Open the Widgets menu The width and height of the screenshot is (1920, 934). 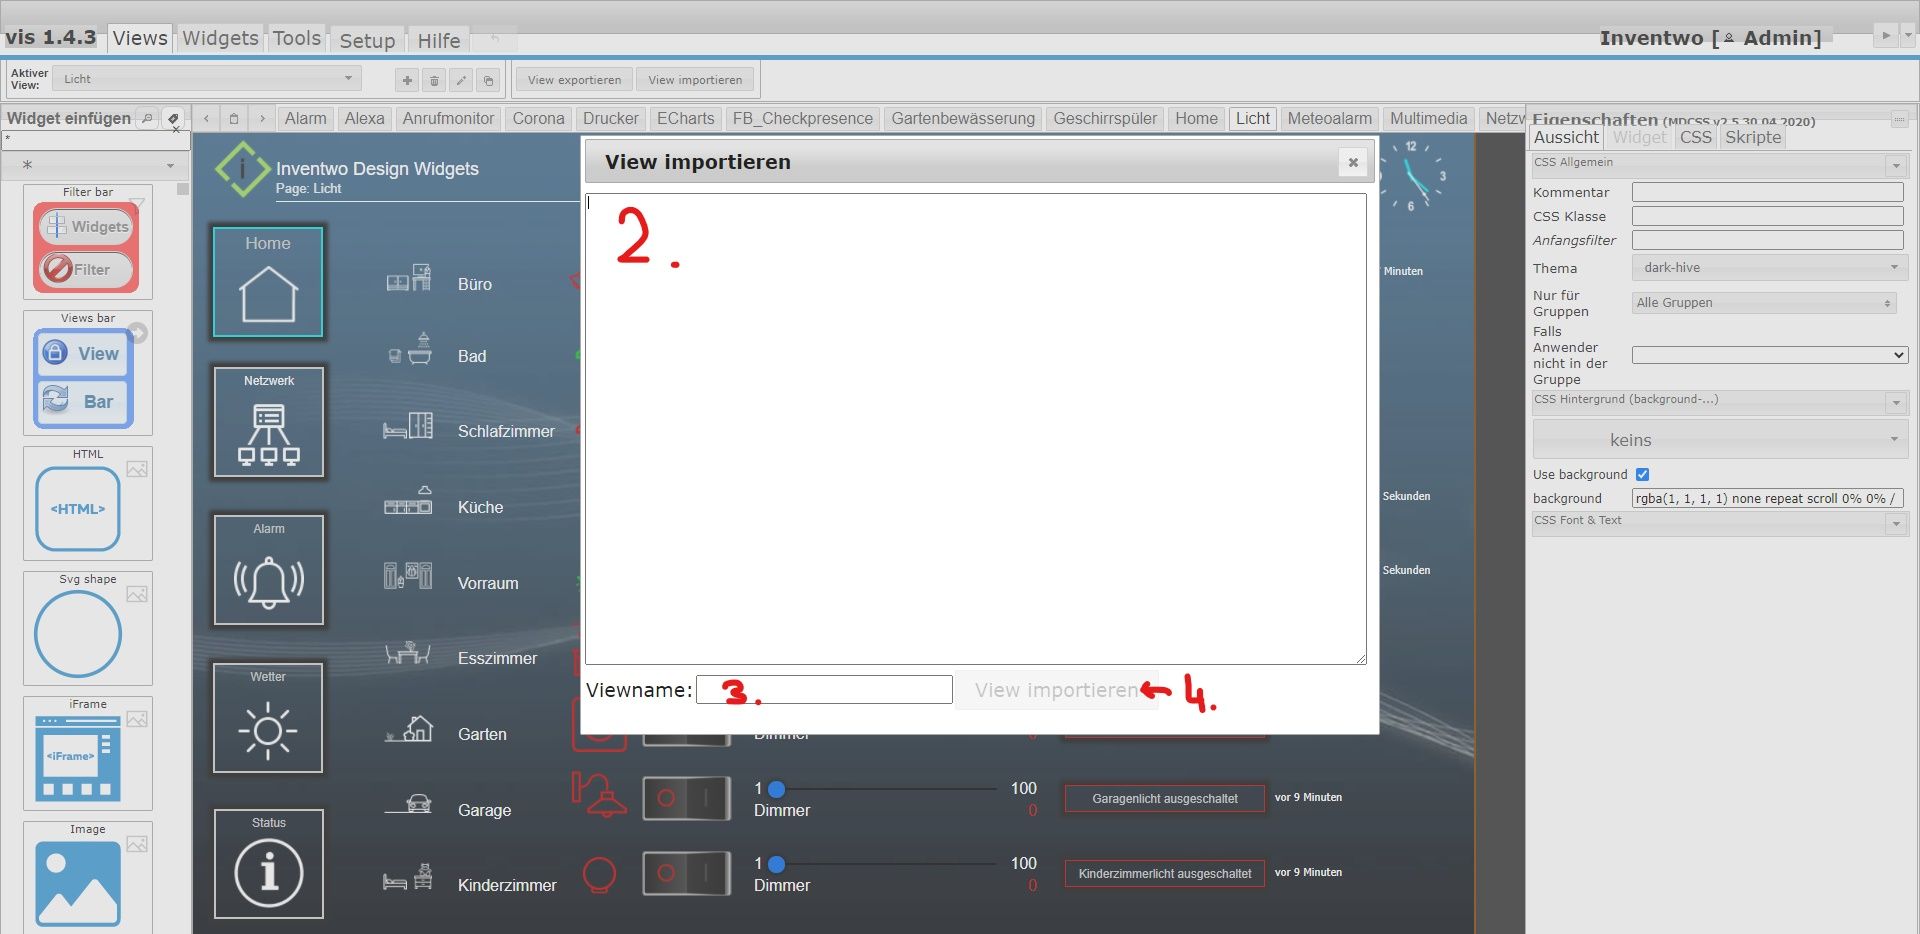pyautogui.click(x=220, y=38)
